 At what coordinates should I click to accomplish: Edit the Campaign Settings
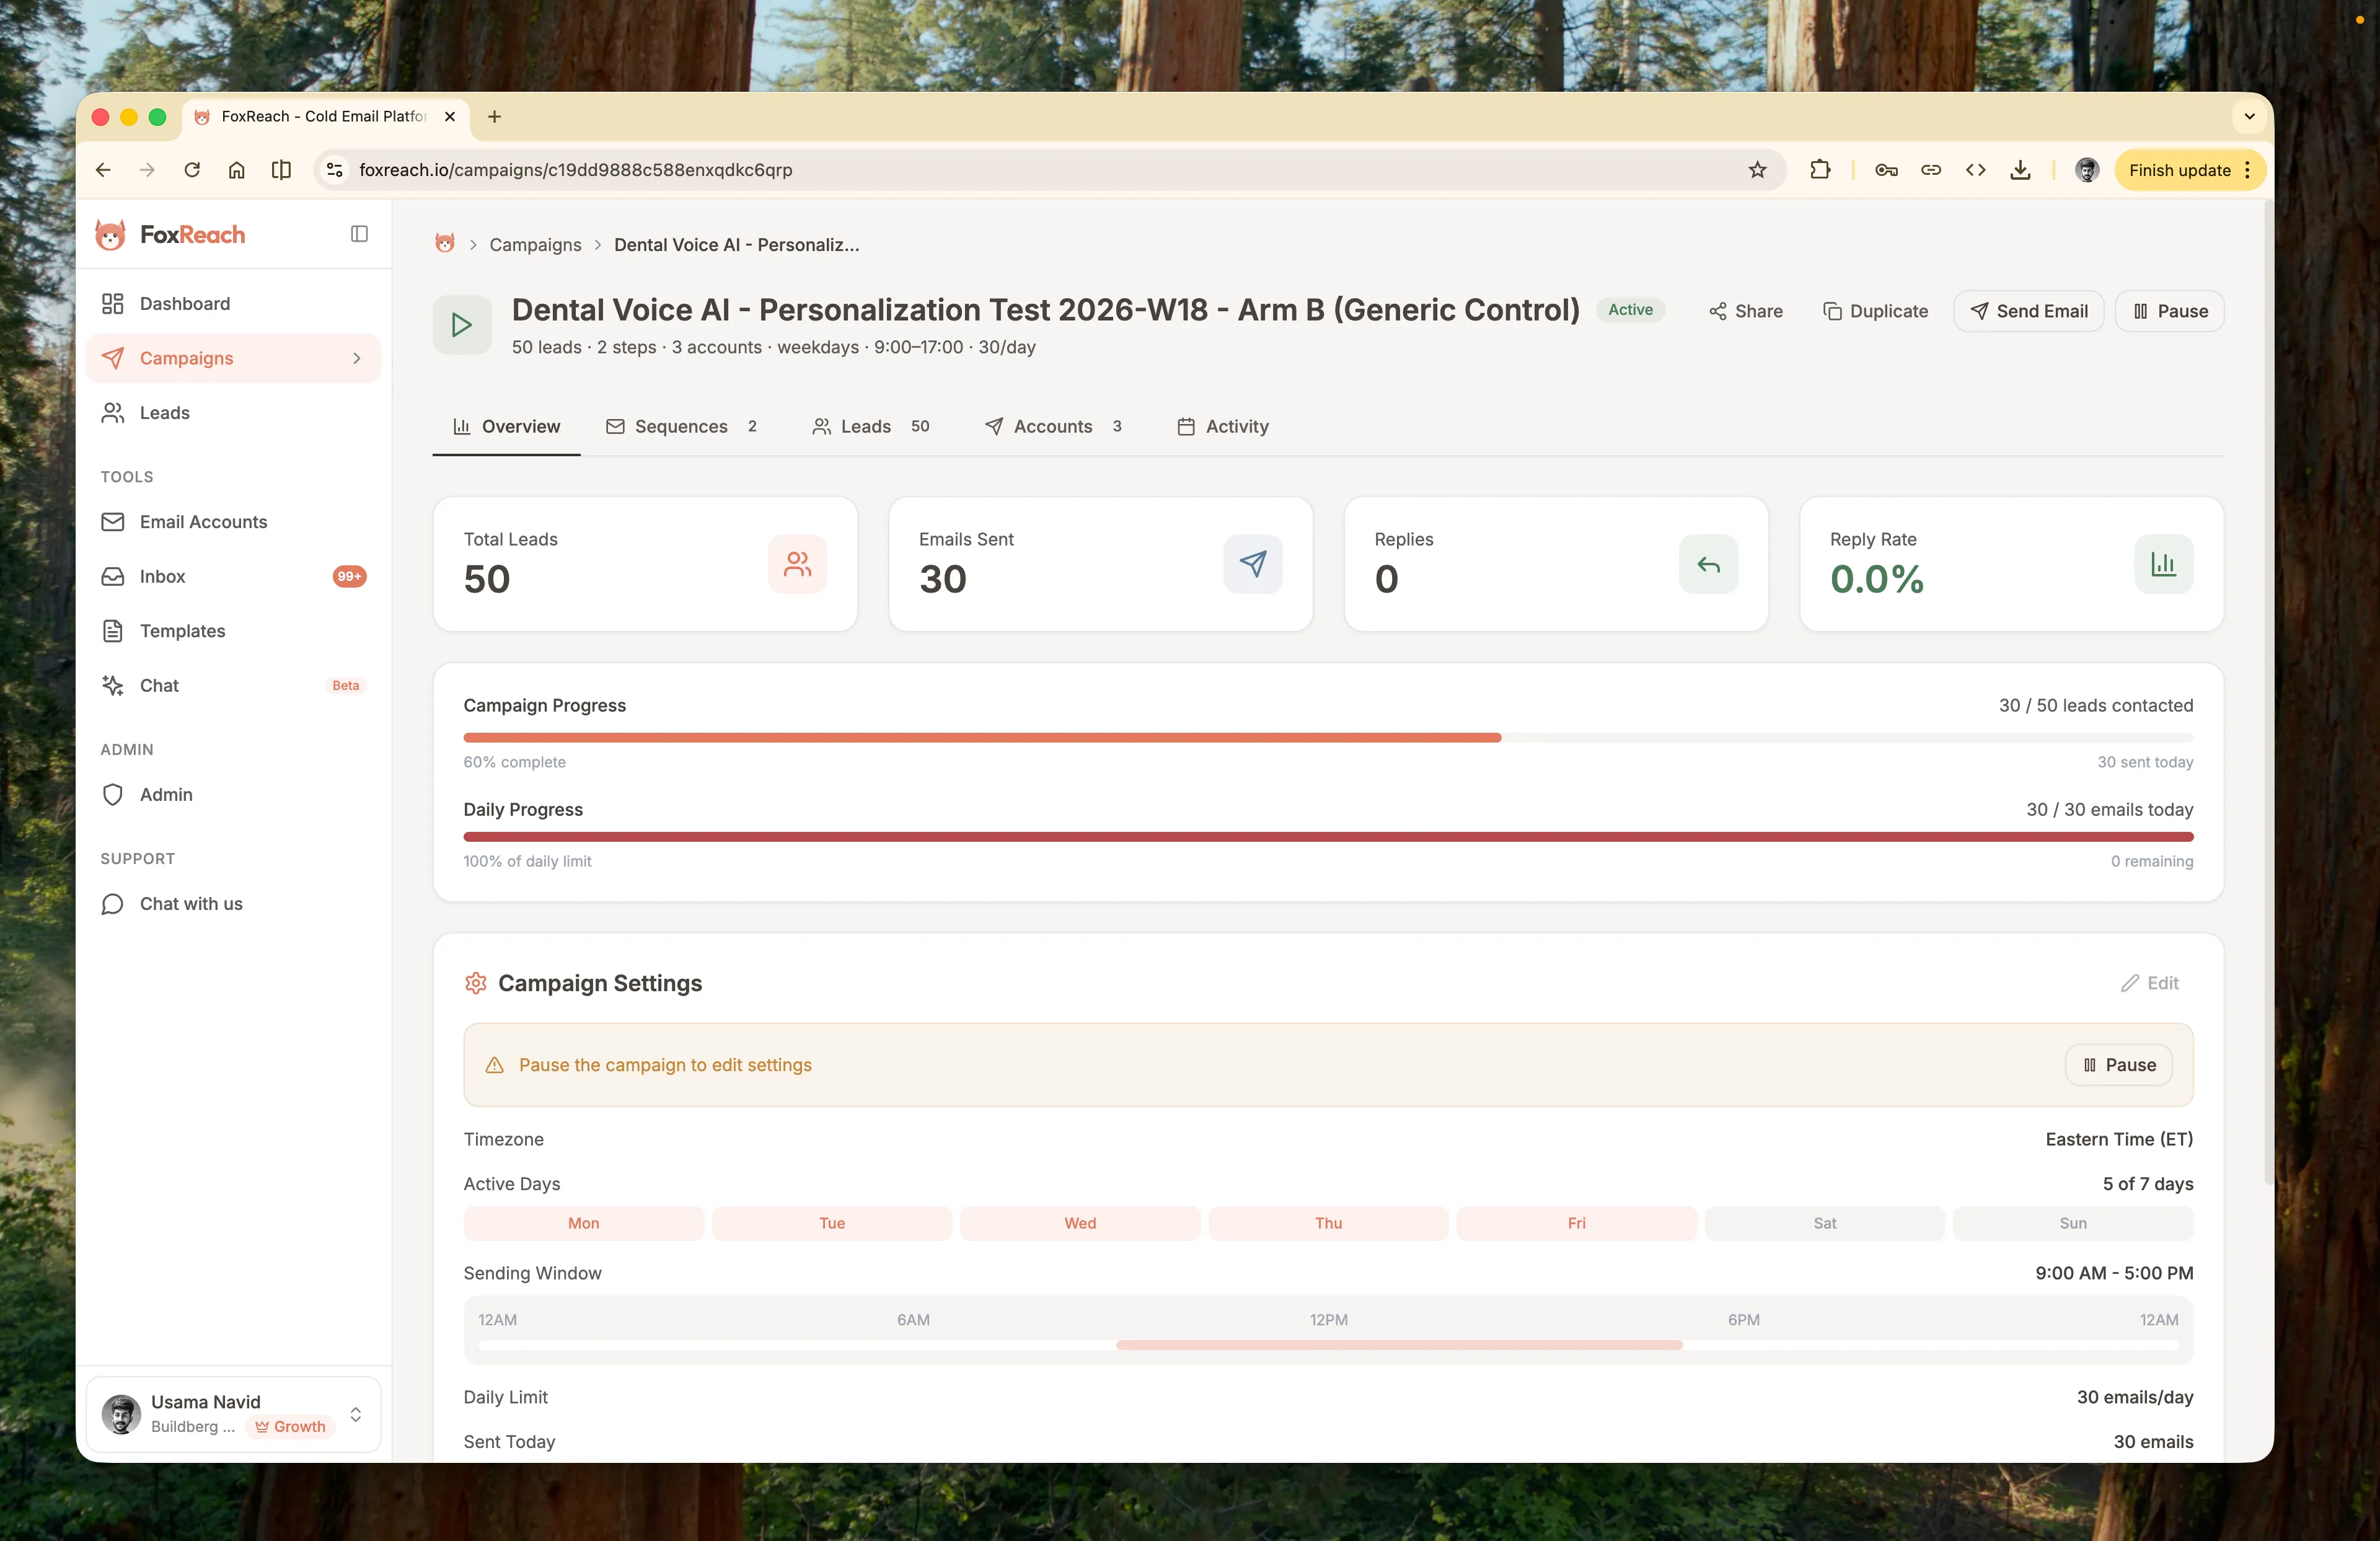click(2150, 983)
